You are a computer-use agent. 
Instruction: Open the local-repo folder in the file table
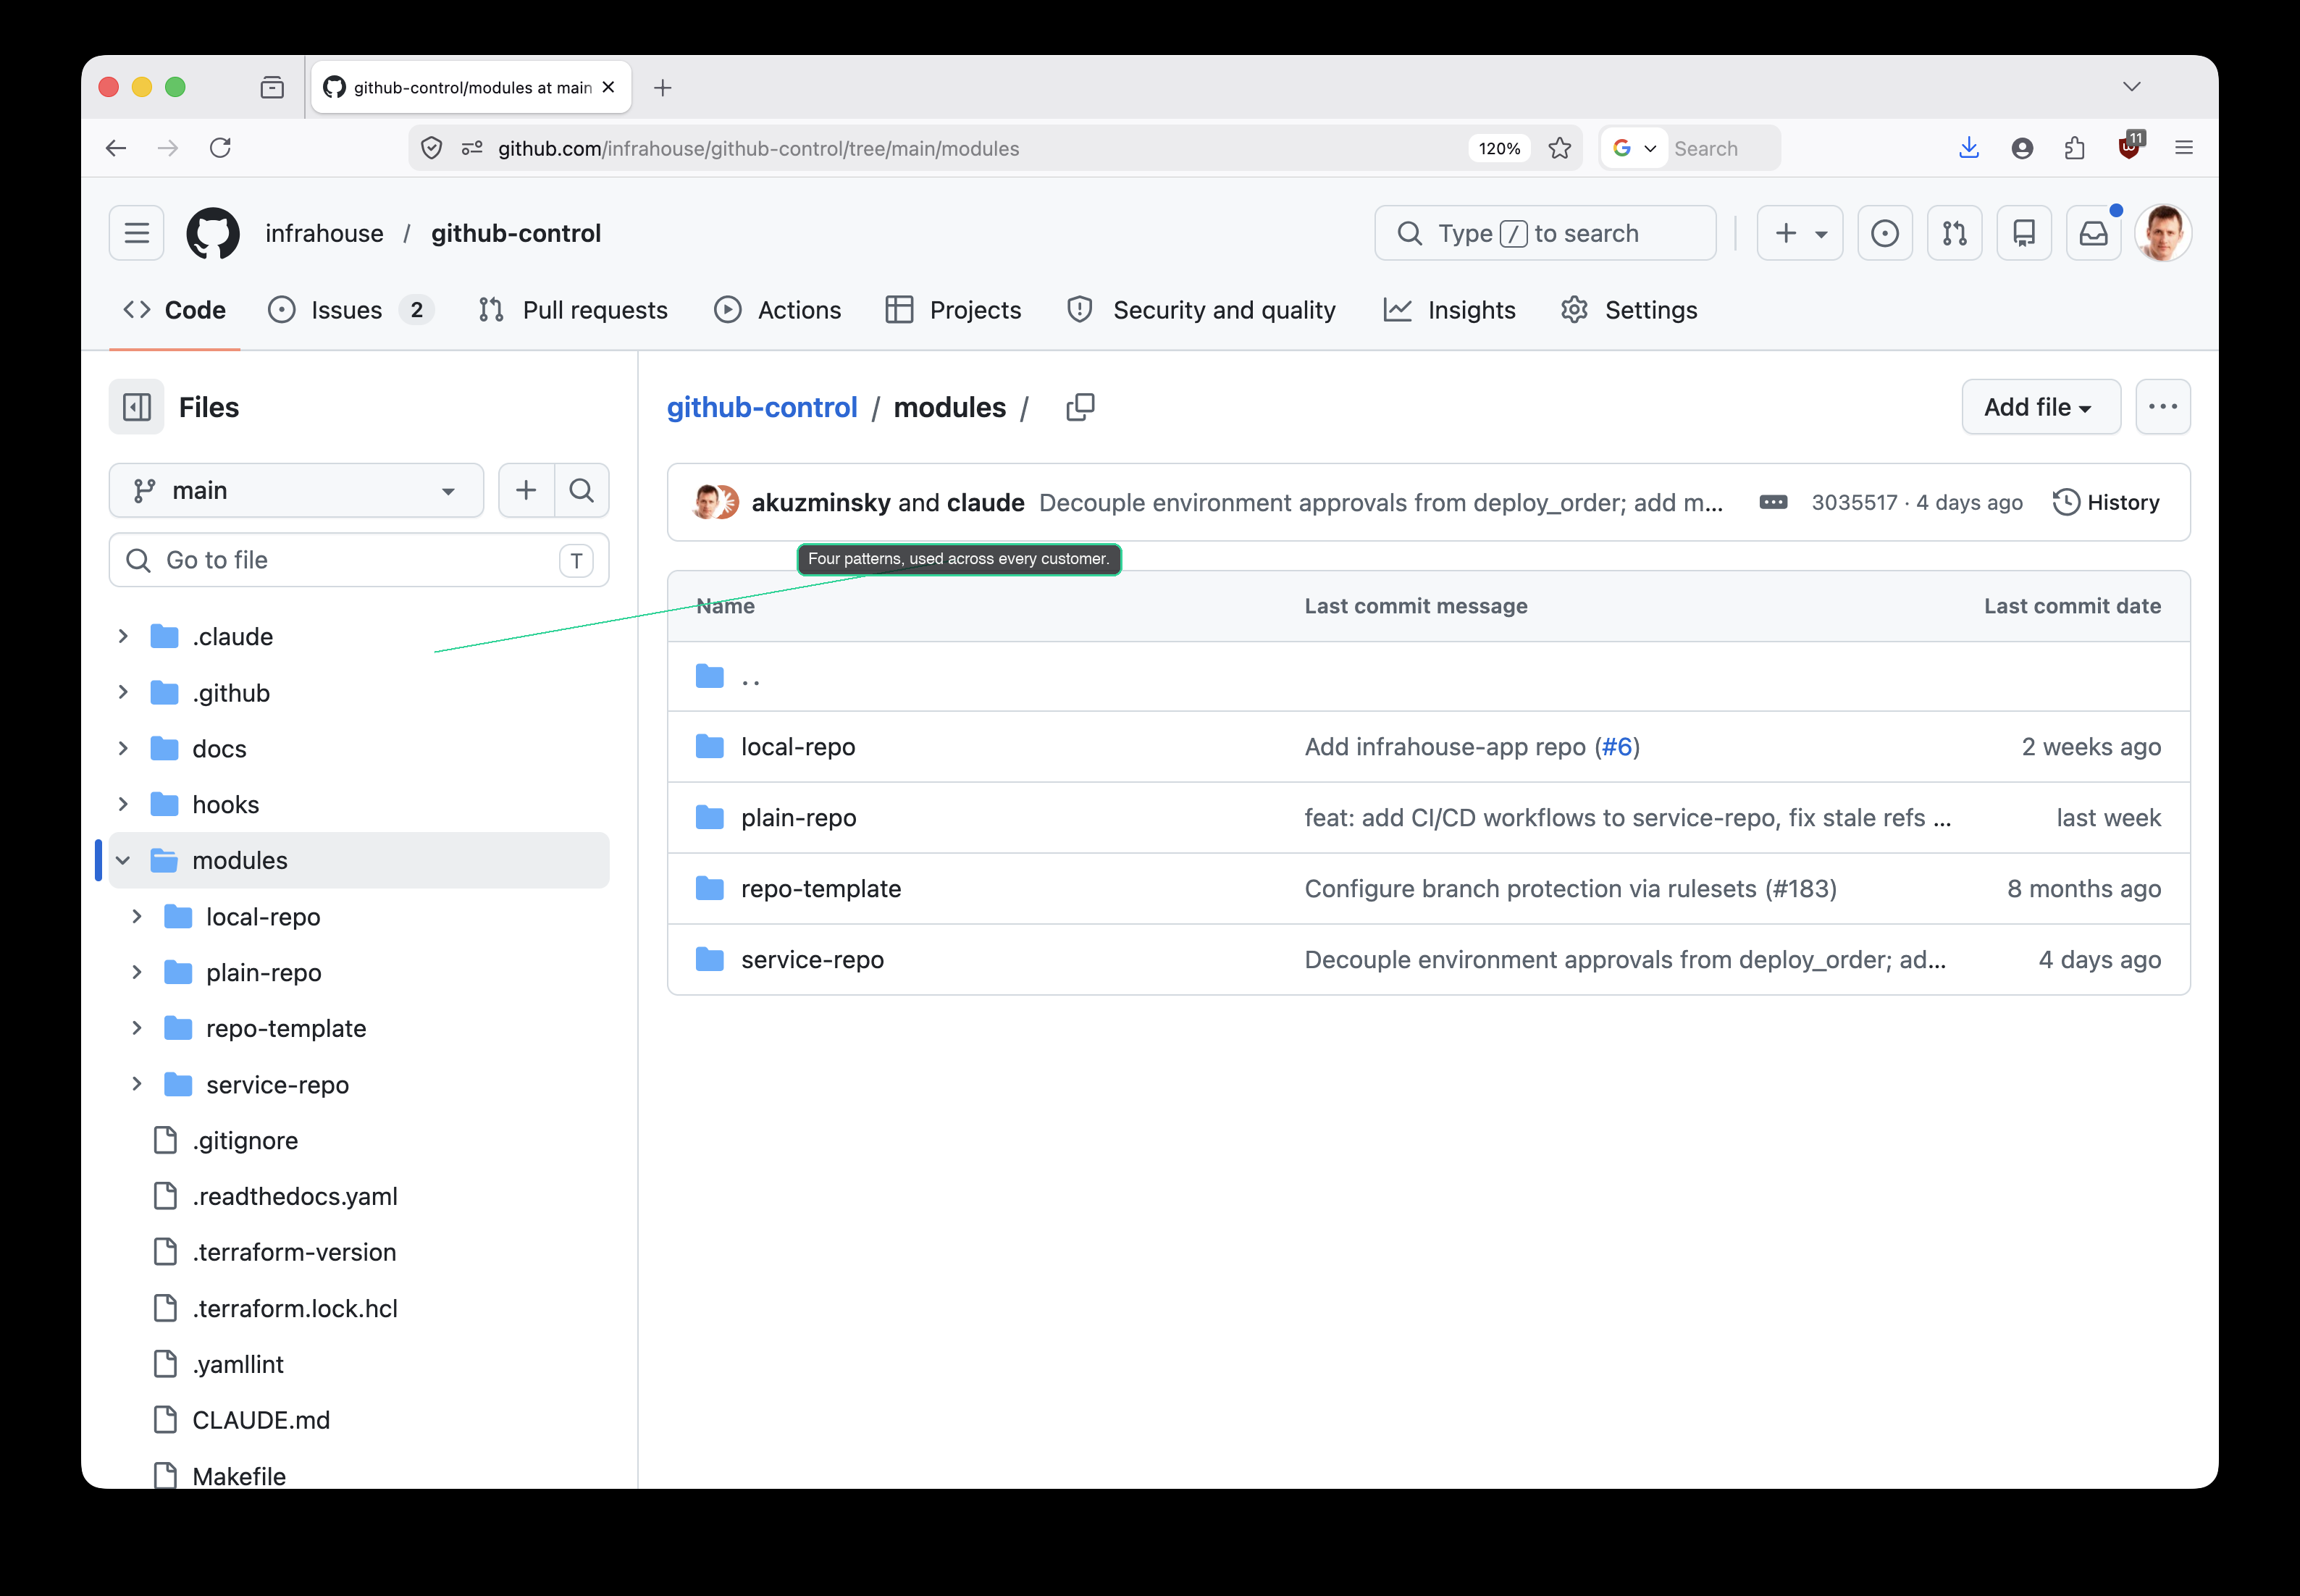[x=798, y=747]
